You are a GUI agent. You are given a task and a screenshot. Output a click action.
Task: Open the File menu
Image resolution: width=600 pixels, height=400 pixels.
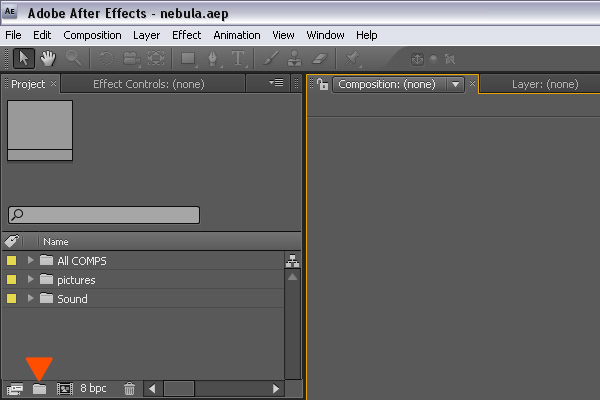[x=13, y=35]
